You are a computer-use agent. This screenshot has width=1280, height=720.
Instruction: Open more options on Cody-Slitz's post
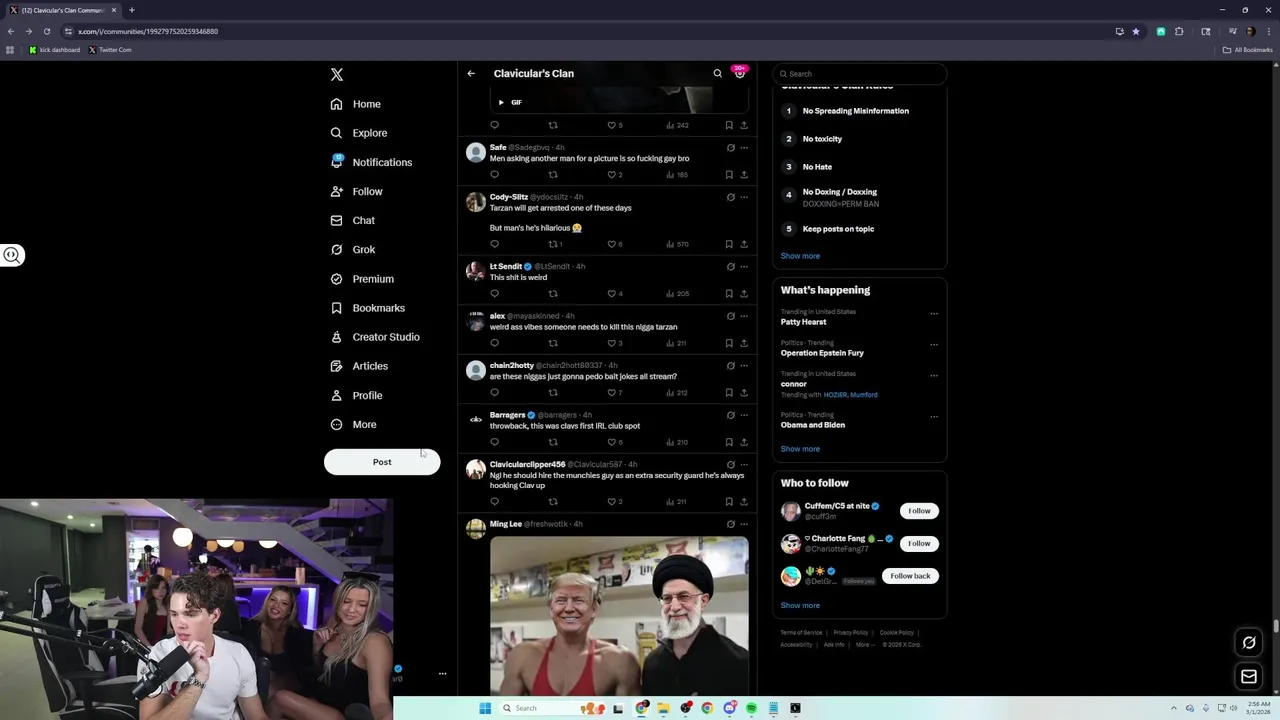(x=744, y=197)
